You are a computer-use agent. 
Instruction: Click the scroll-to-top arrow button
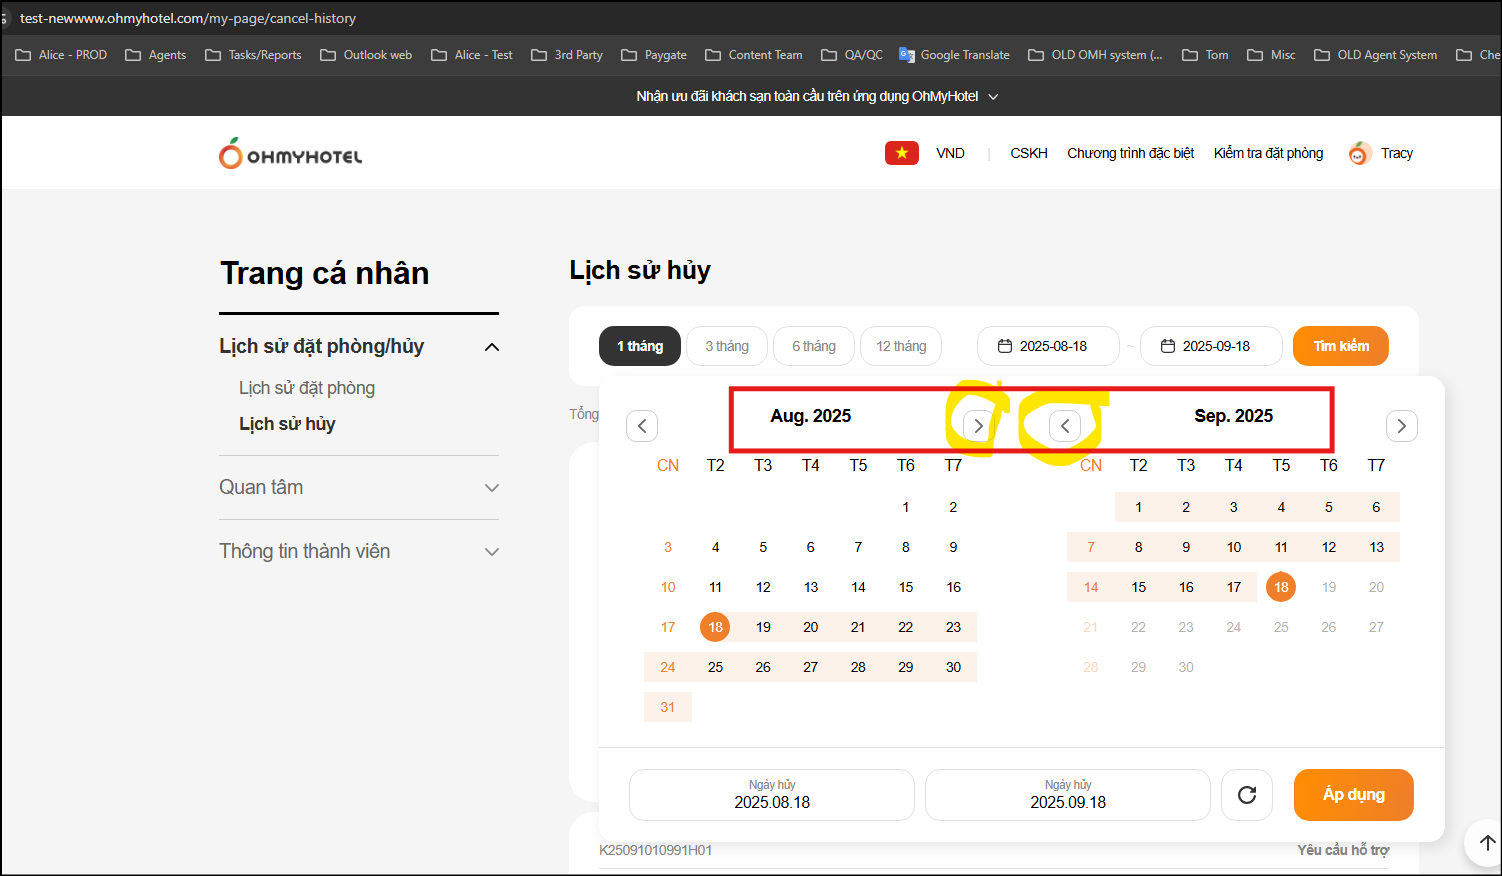pyautogui.click(x=1486, y=842)
